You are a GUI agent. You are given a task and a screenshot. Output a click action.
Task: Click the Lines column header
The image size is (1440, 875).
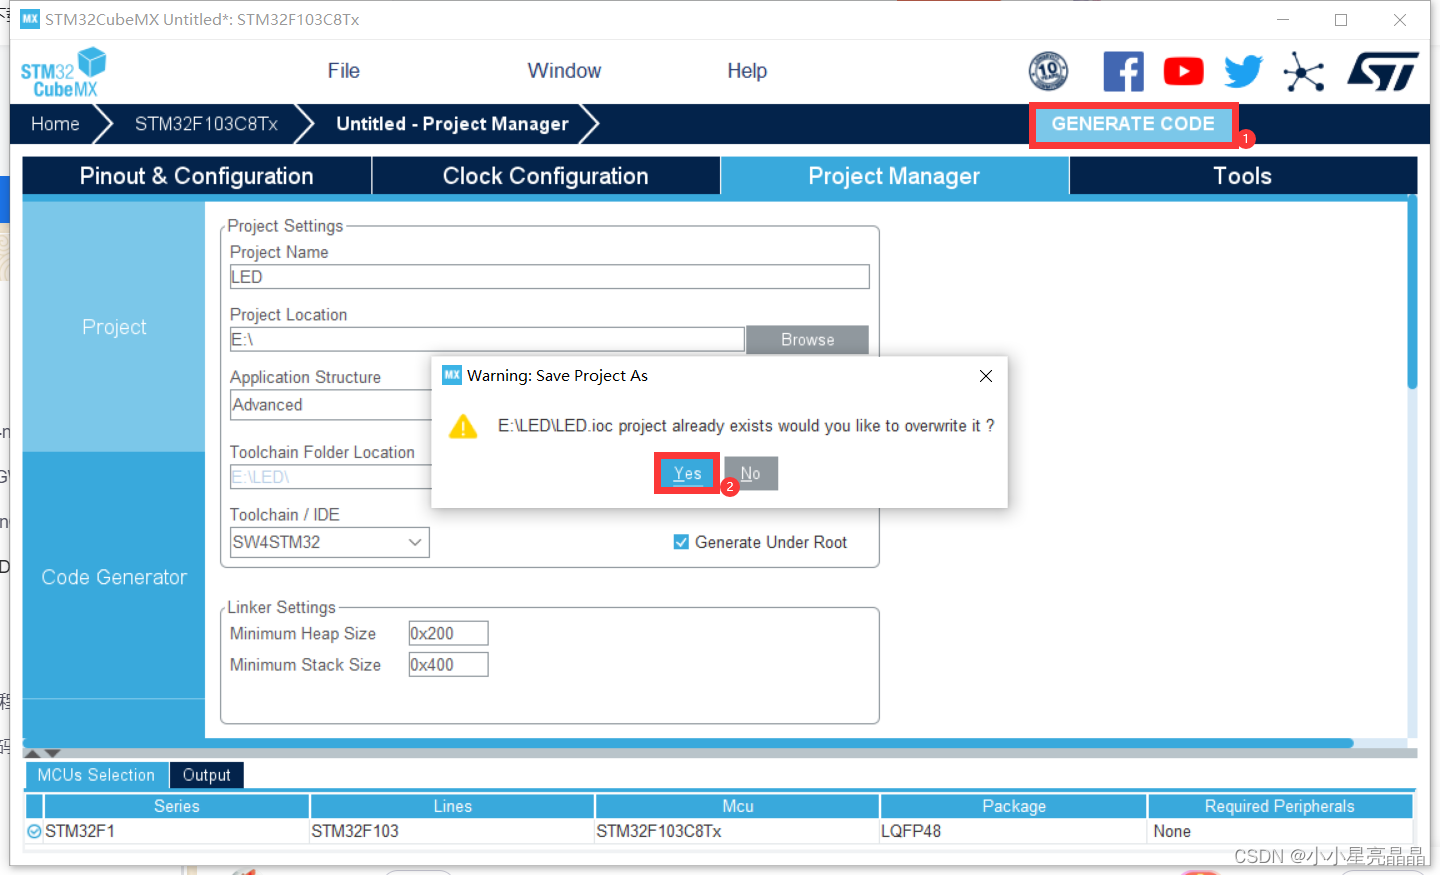[452, 806]
